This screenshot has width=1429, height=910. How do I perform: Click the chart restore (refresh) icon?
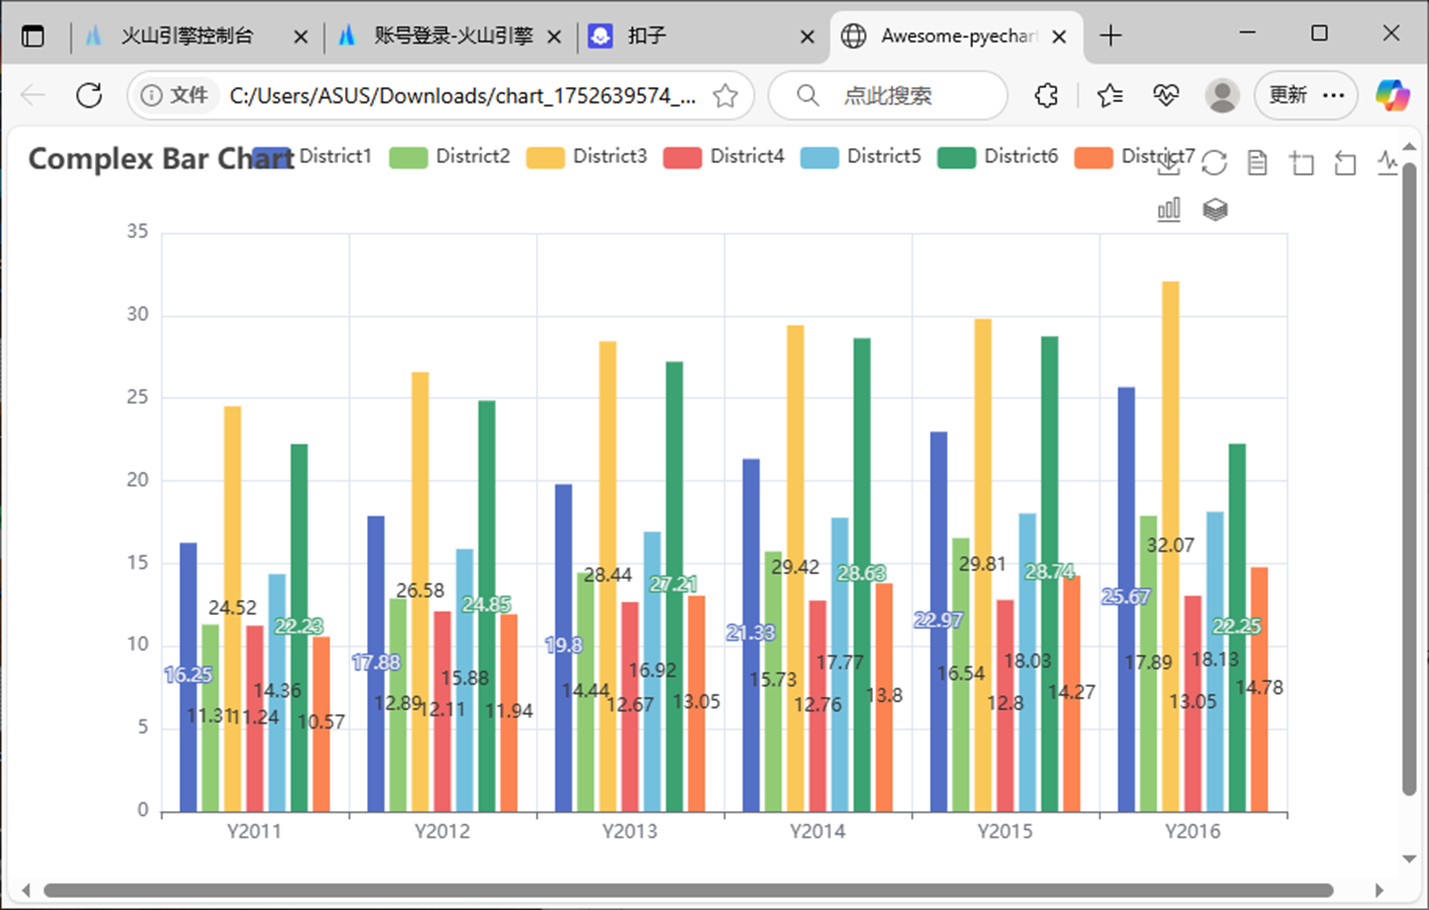click(x=1214, y=162)
